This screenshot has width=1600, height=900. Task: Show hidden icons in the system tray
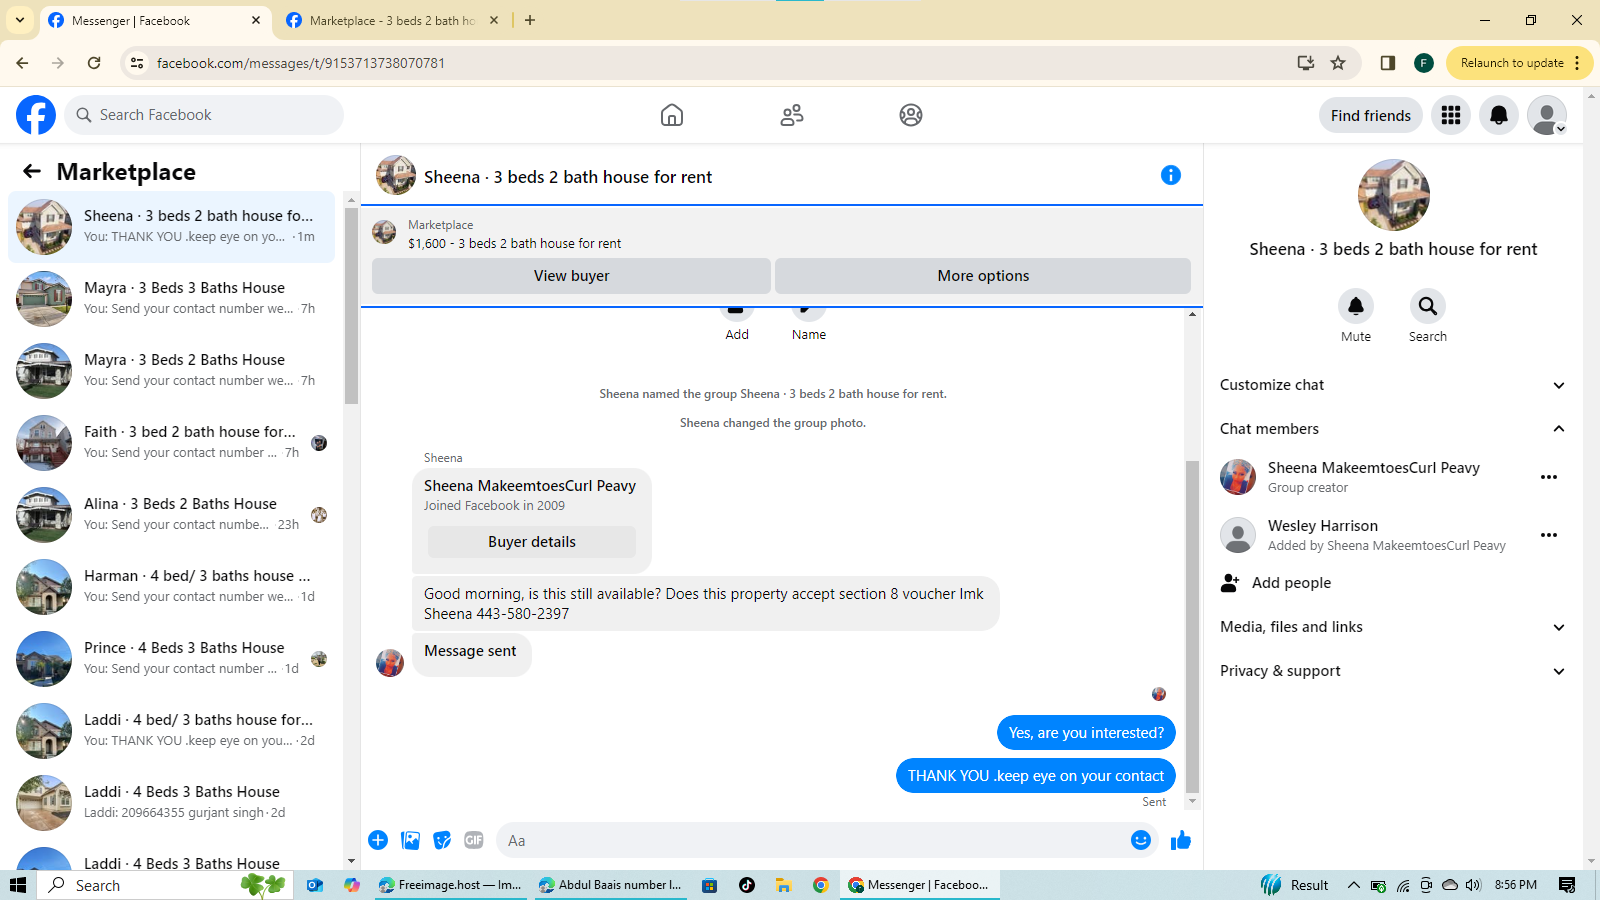point(1353,885)
